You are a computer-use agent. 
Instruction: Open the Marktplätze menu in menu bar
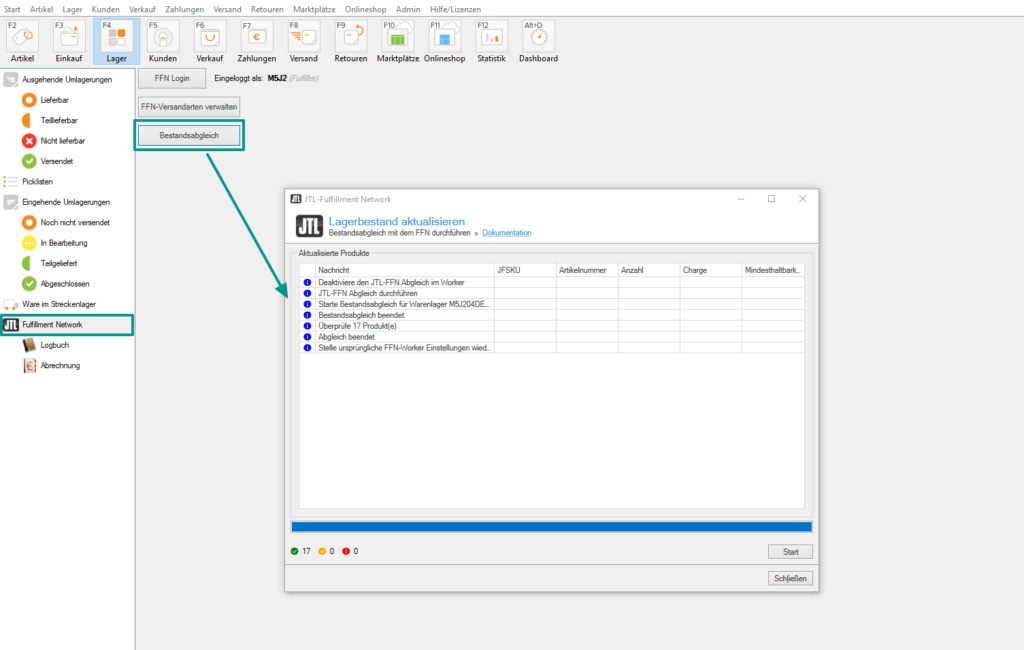[314, 9]
